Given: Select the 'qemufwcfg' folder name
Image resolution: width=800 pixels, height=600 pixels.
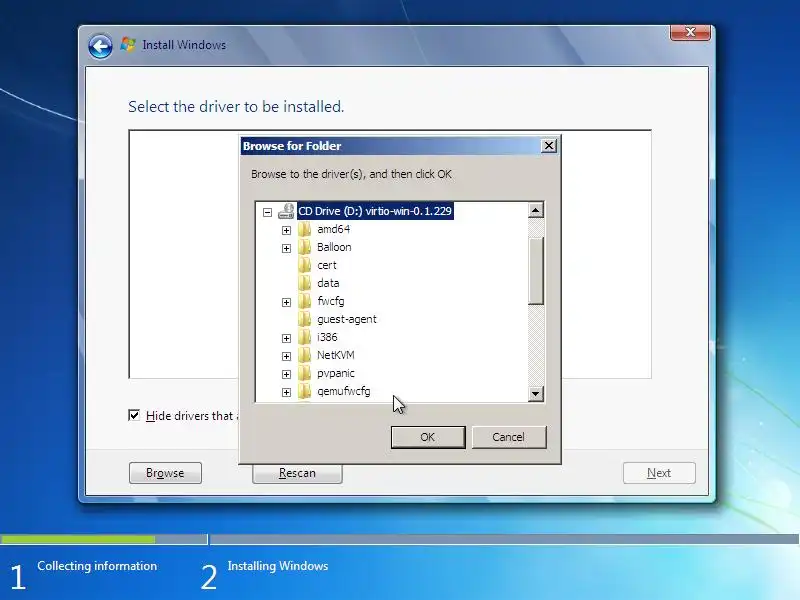Looking at the screenshot, I should 344,391.
